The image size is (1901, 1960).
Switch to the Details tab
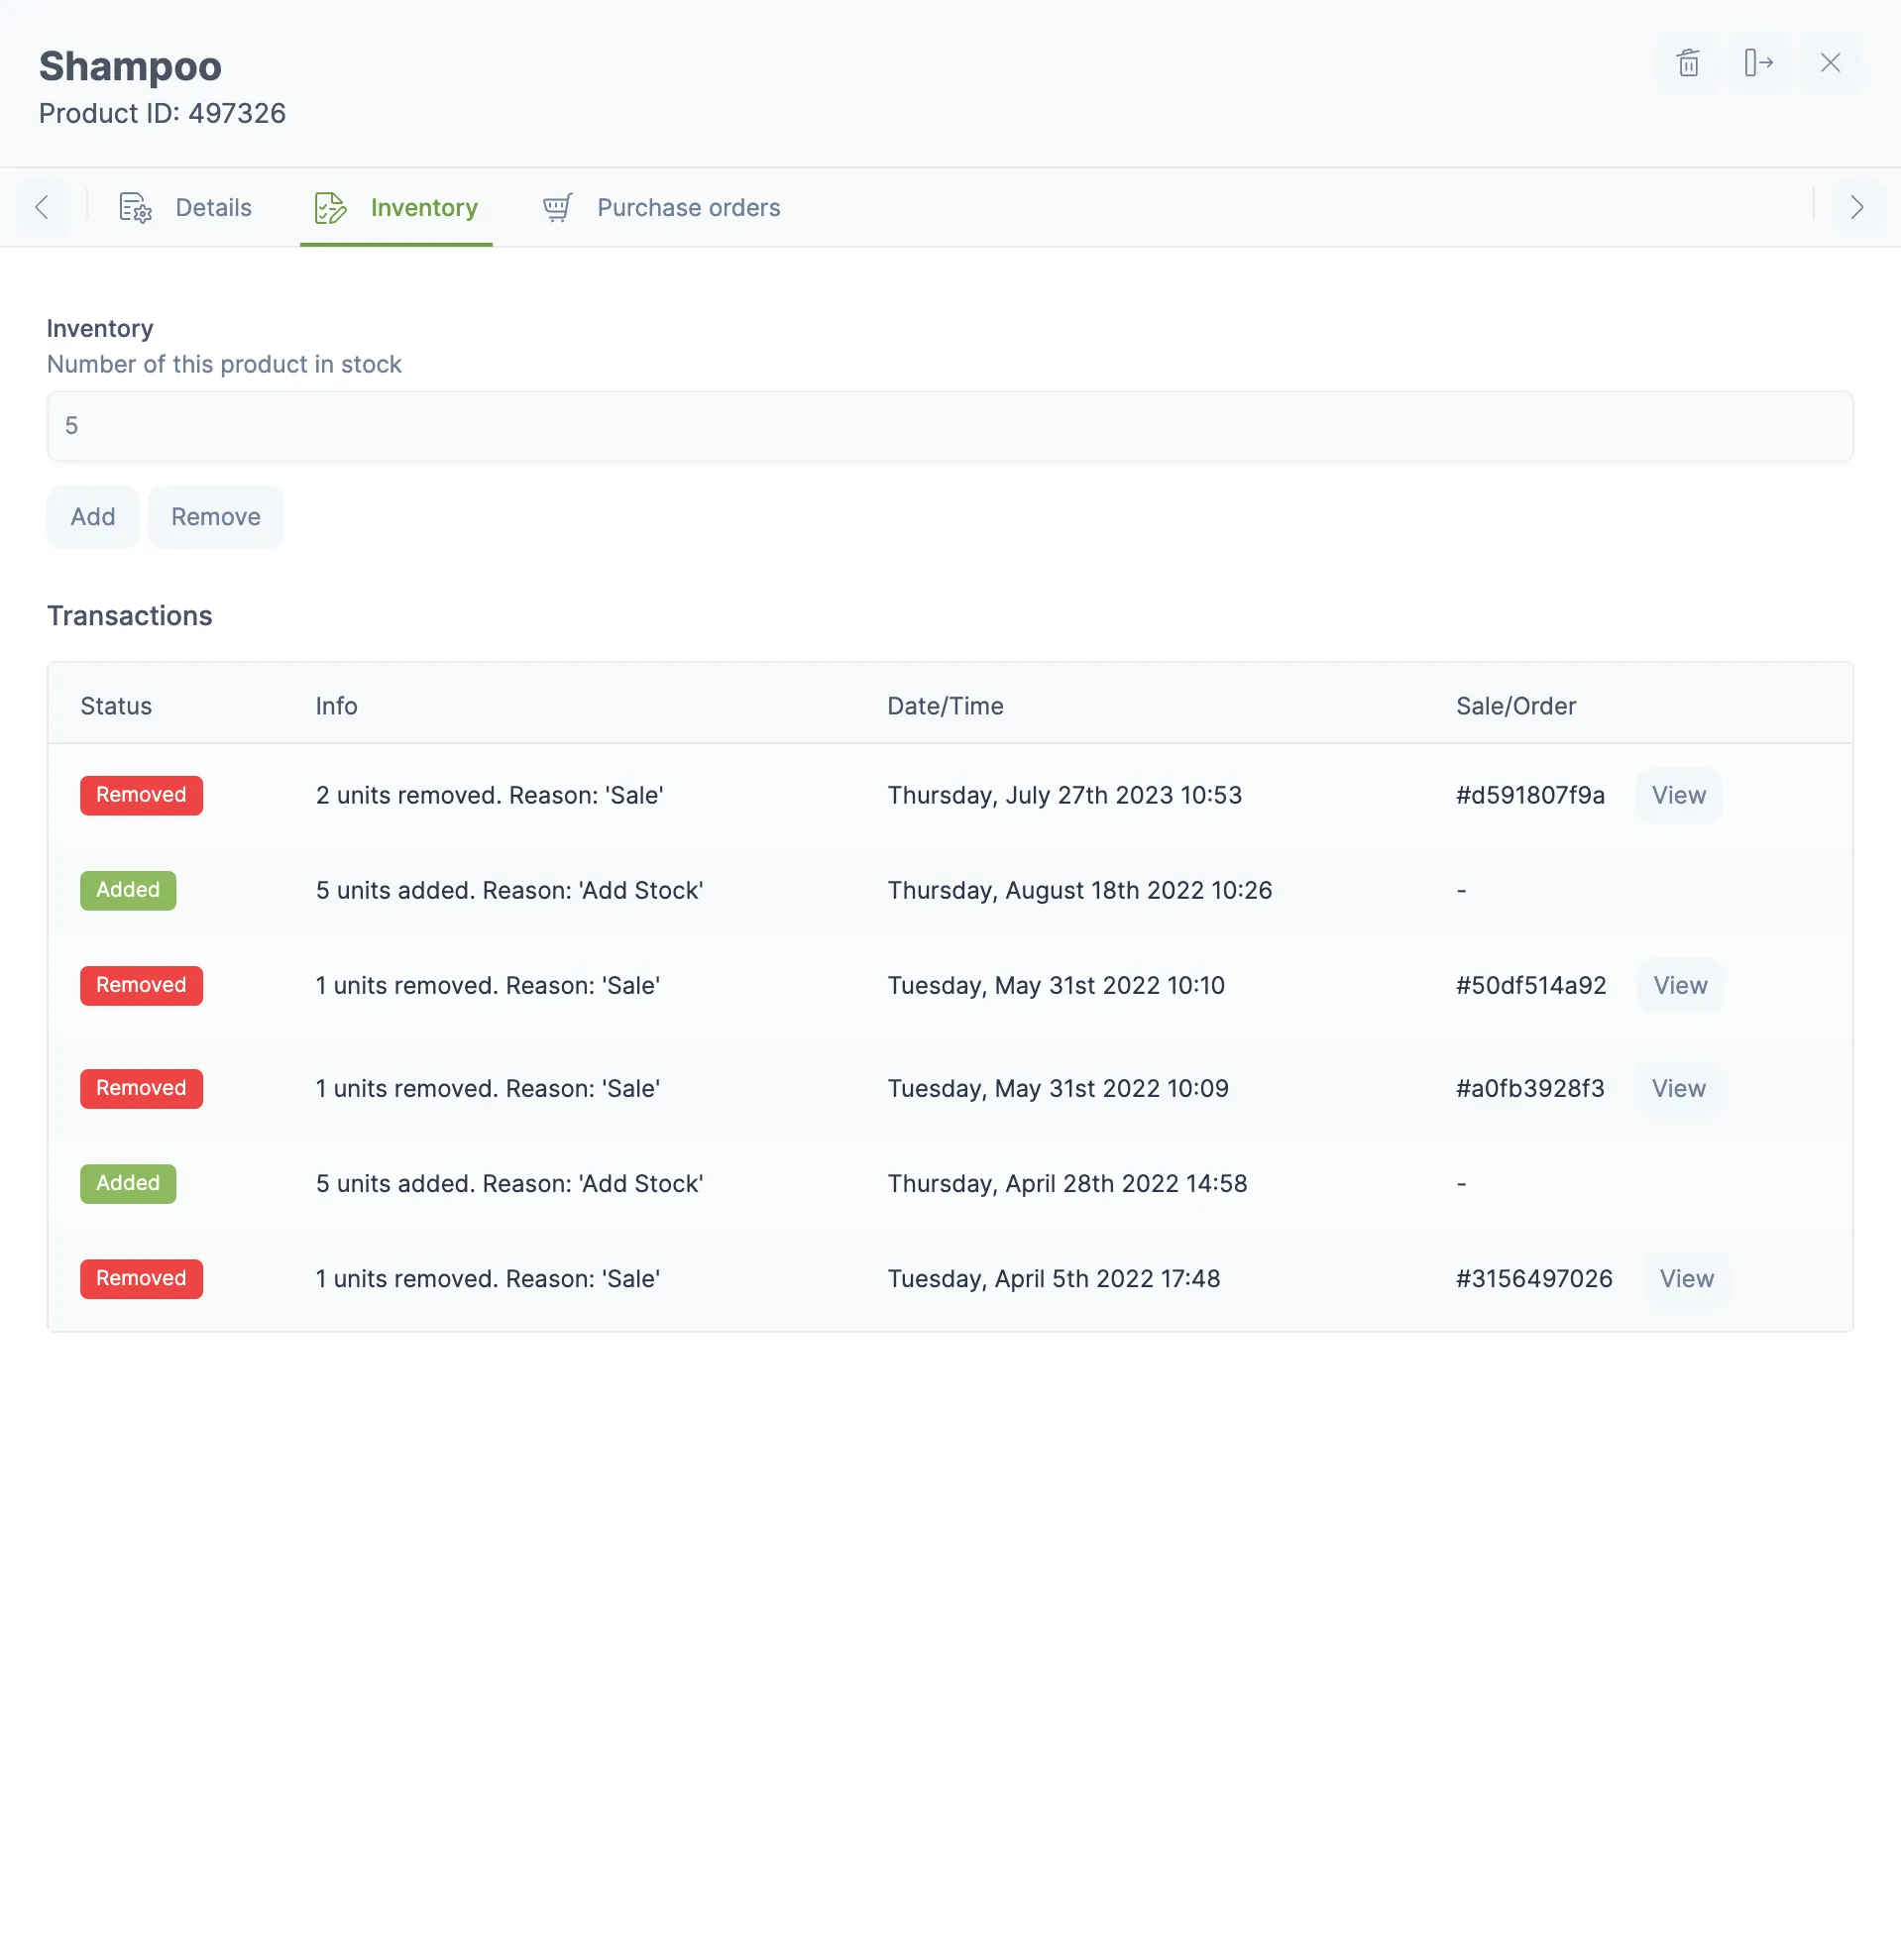coord(213,207)
